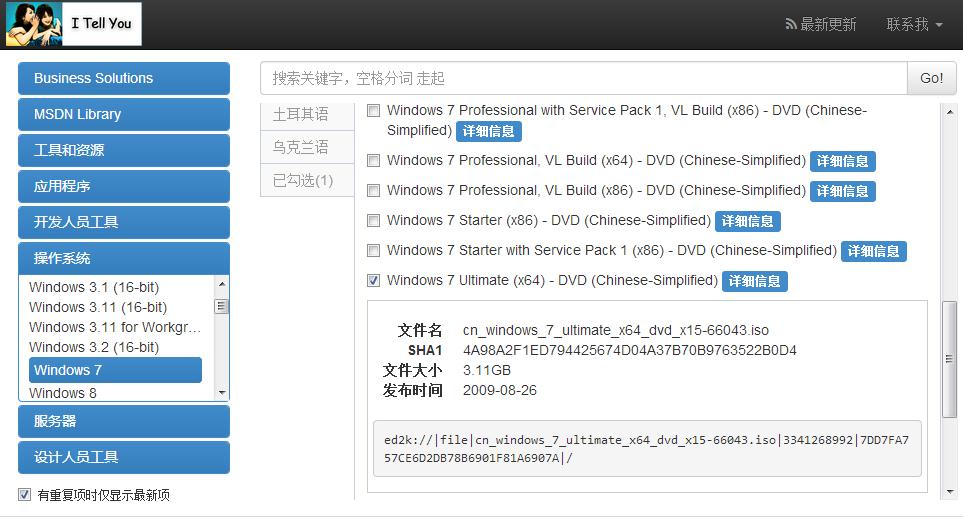Expand the 设计人员工具 section
The image size is (963, 517).
pos(124,457)
